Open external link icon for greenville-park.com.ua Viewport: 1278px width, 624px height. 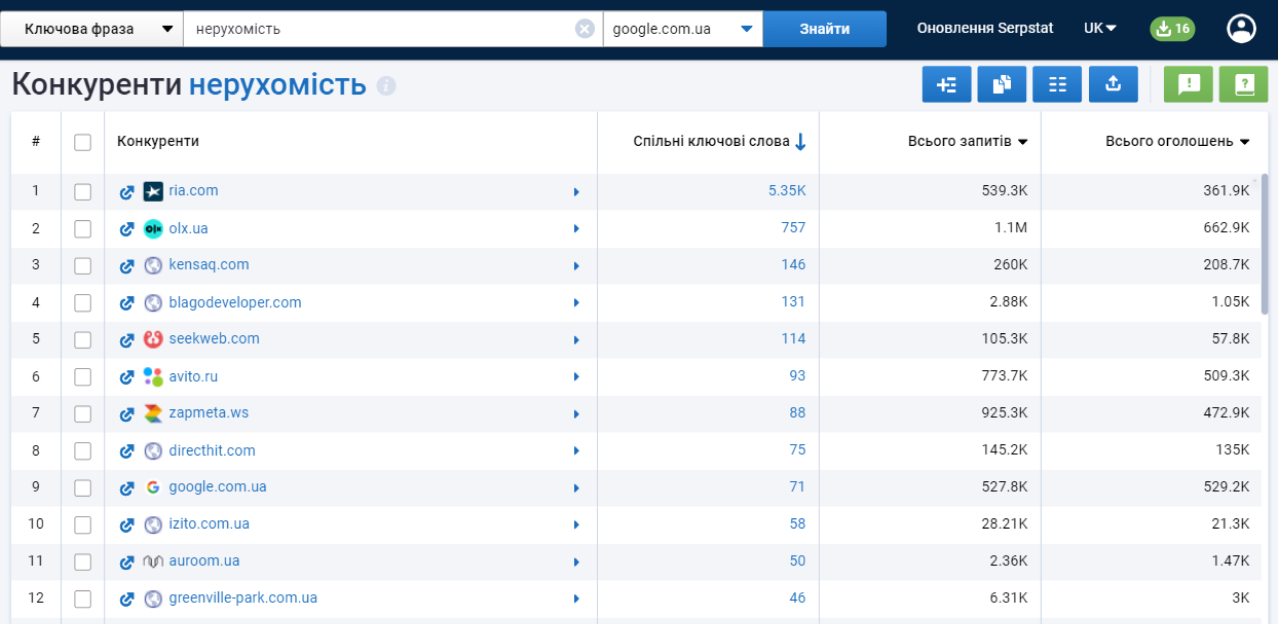pos(127,599)
